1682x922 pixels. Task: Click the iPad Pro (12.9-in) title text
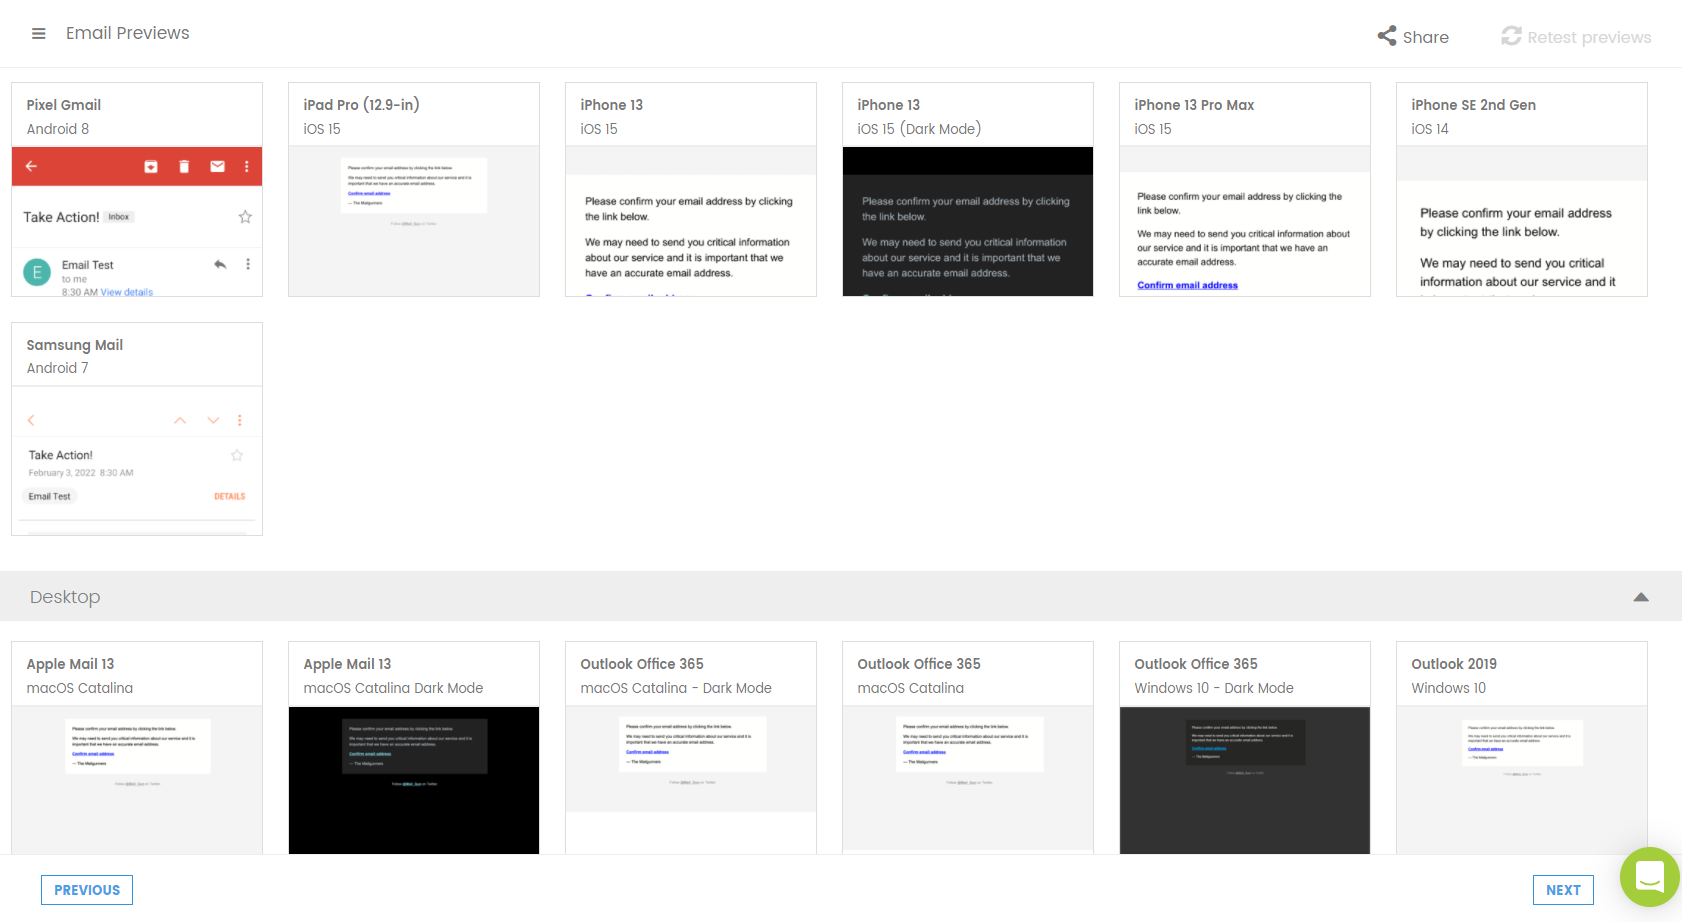click(x=361, y=105)
